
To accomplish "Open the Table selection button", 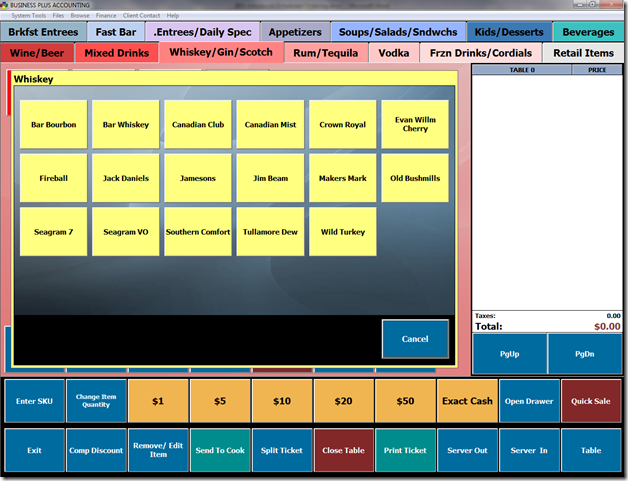I will coord(591,450).
